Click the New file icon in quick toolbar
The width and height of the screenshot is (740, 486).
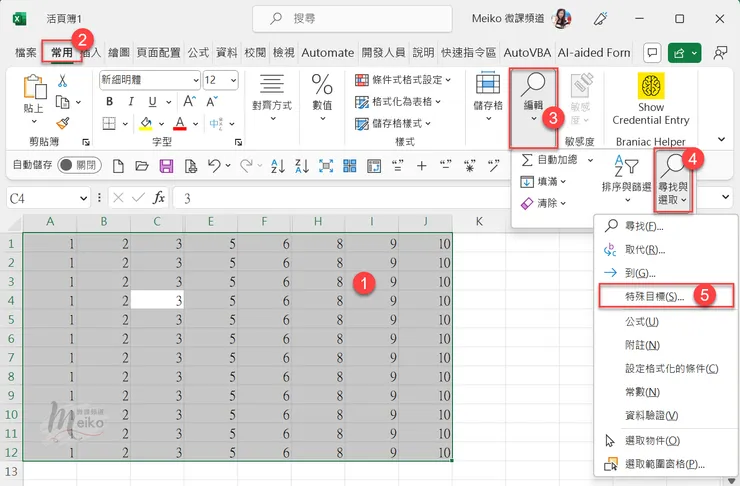(x=118, y=166)
